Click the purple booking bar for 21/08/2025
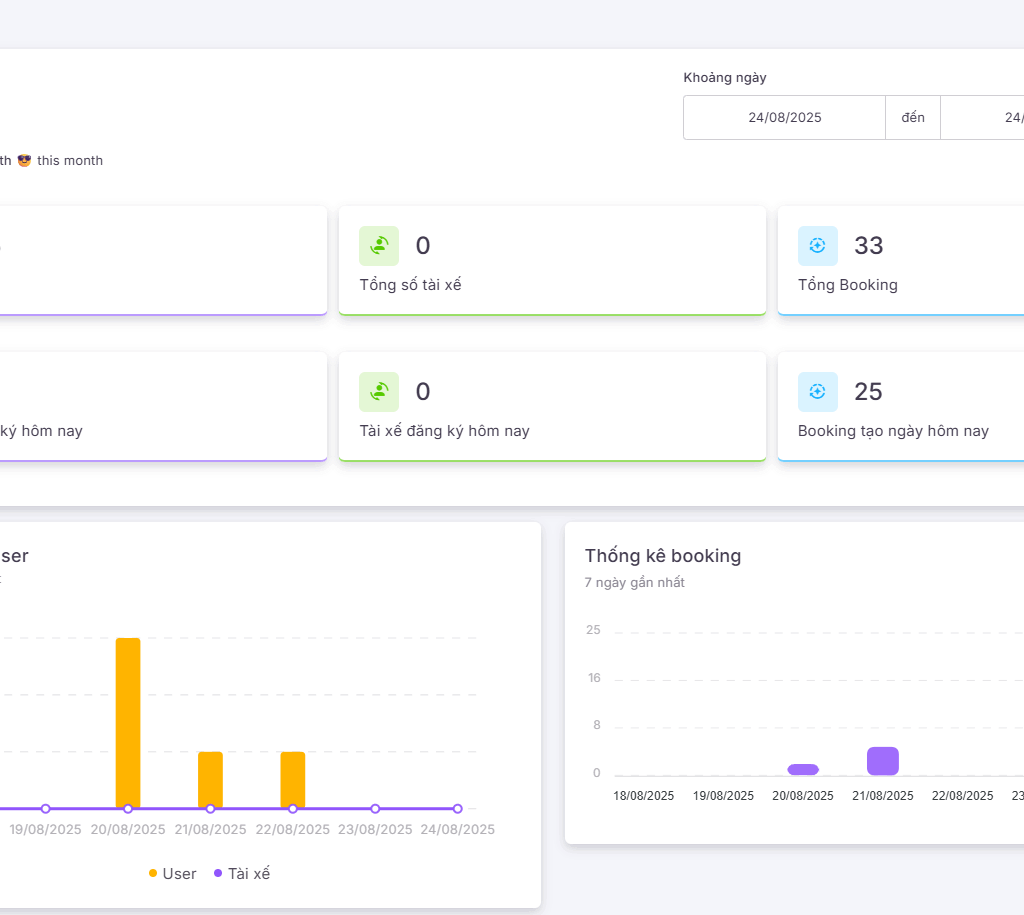Screen dimensions: 1024x915 (883, 761)
